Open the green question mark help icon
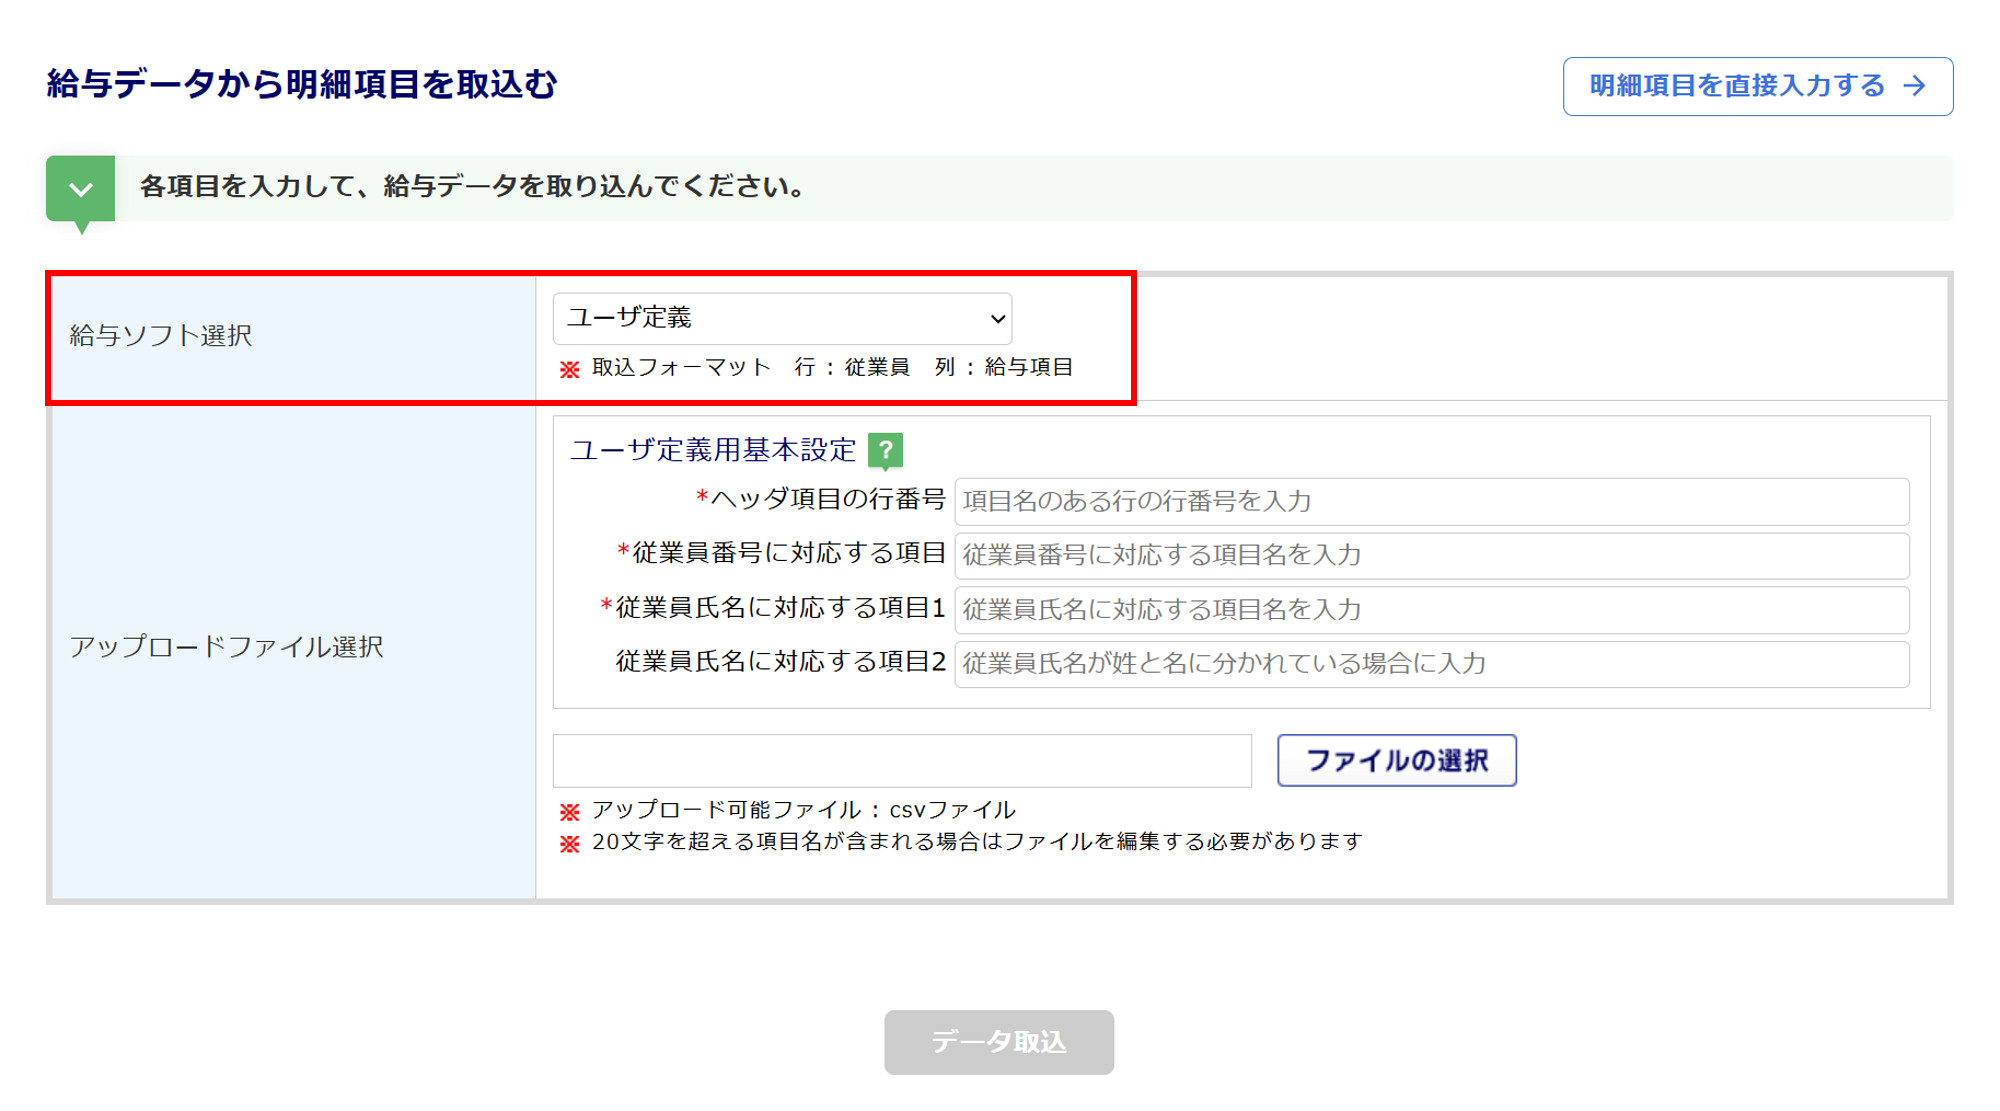Screen dimensions: 2000x1111 pos(885,450)
